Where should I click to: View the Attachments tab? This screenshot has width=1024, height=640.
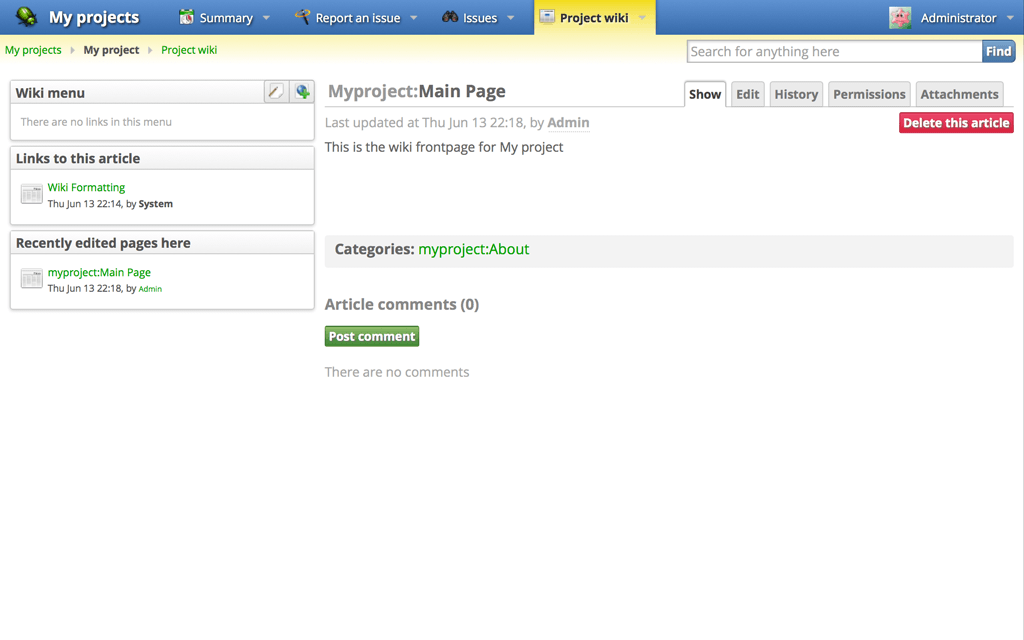click(959, 94)
